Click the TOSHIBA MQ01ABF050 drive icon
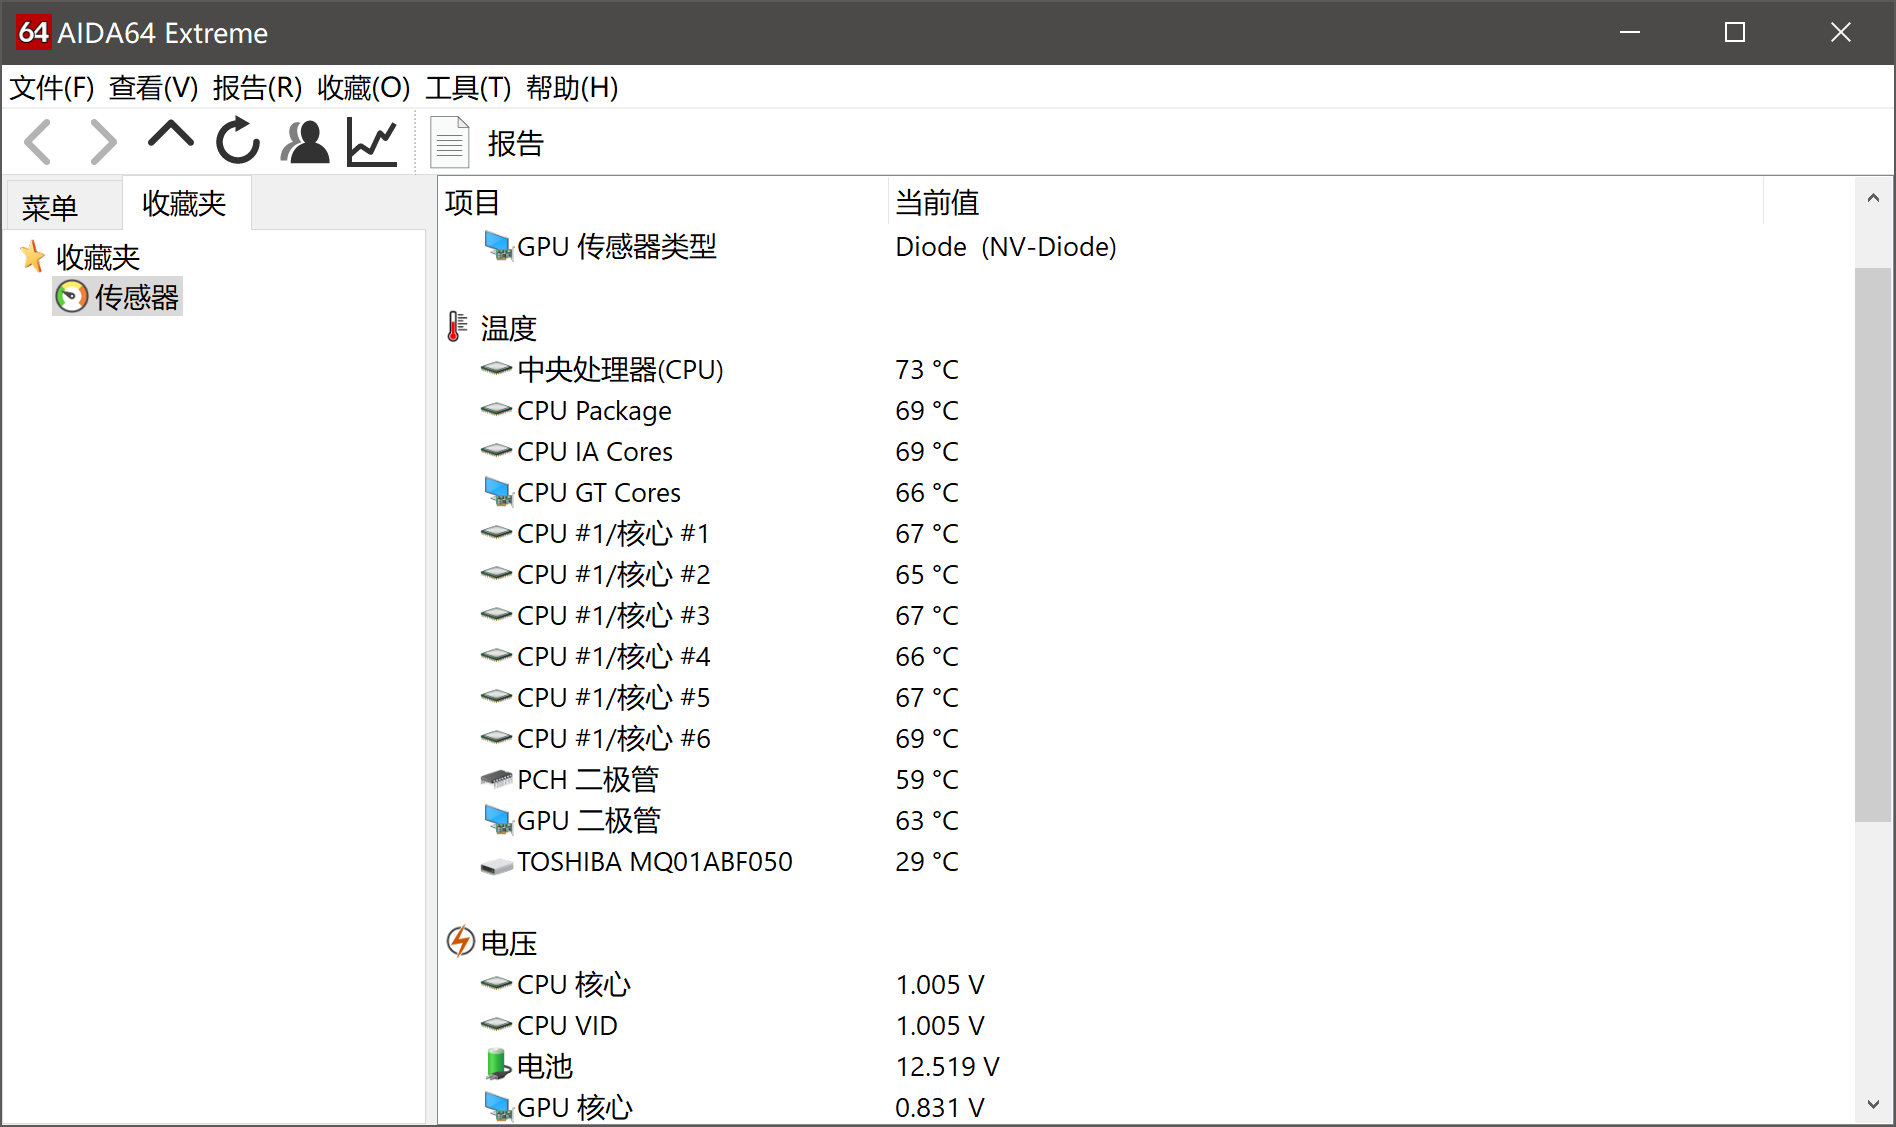The image size is (1896, 1127). tap(496, 864)
